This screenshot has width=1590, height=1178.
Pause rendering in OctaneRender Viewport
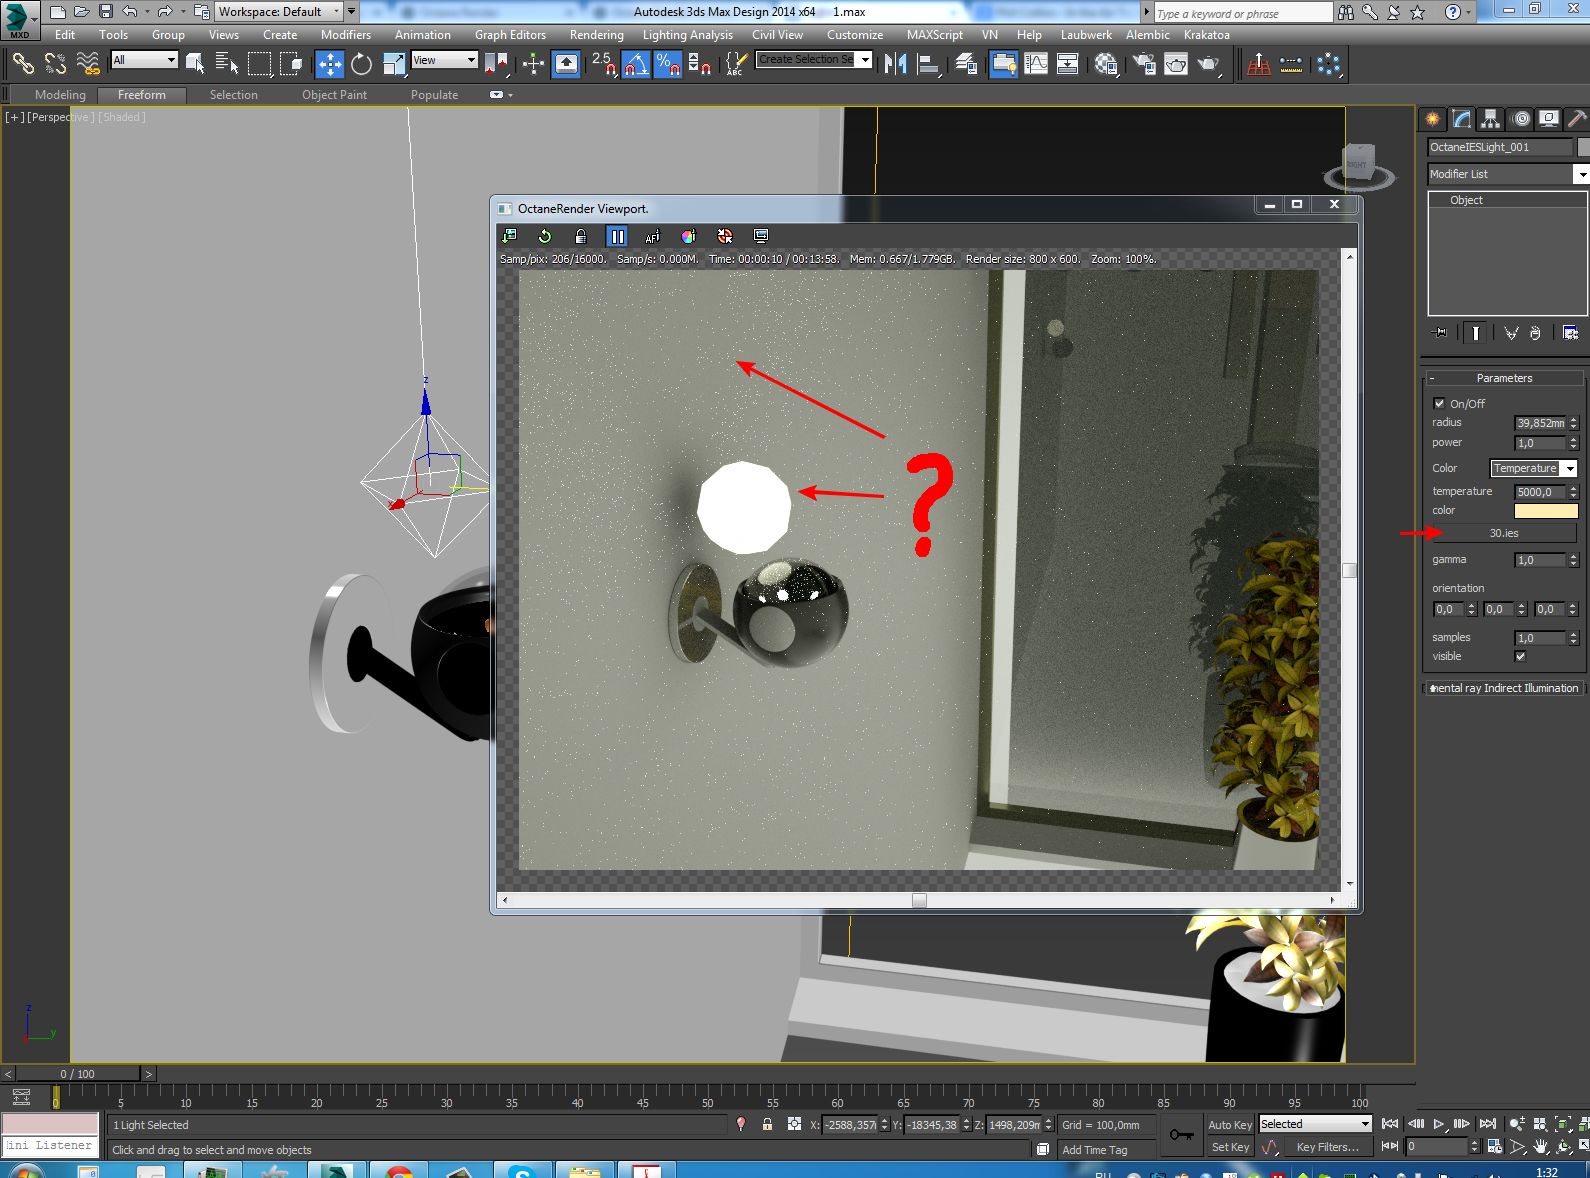coord(617,236)
